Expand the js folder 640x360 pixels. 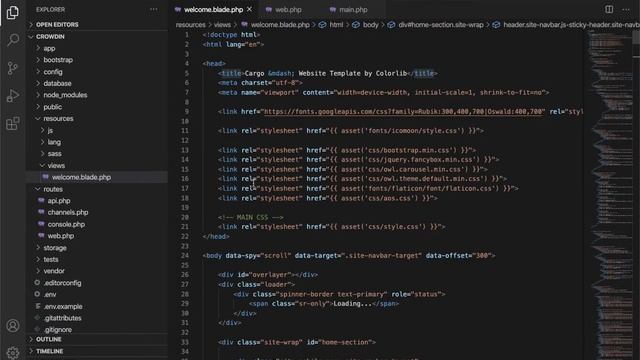tap(50, 130)
